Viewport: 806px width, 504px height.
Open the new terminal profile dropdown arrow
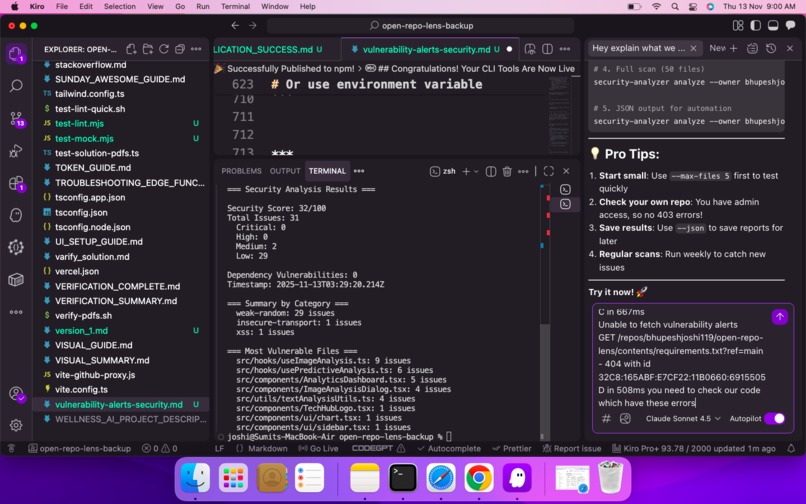pyautogui.click(x=476, y=171)
